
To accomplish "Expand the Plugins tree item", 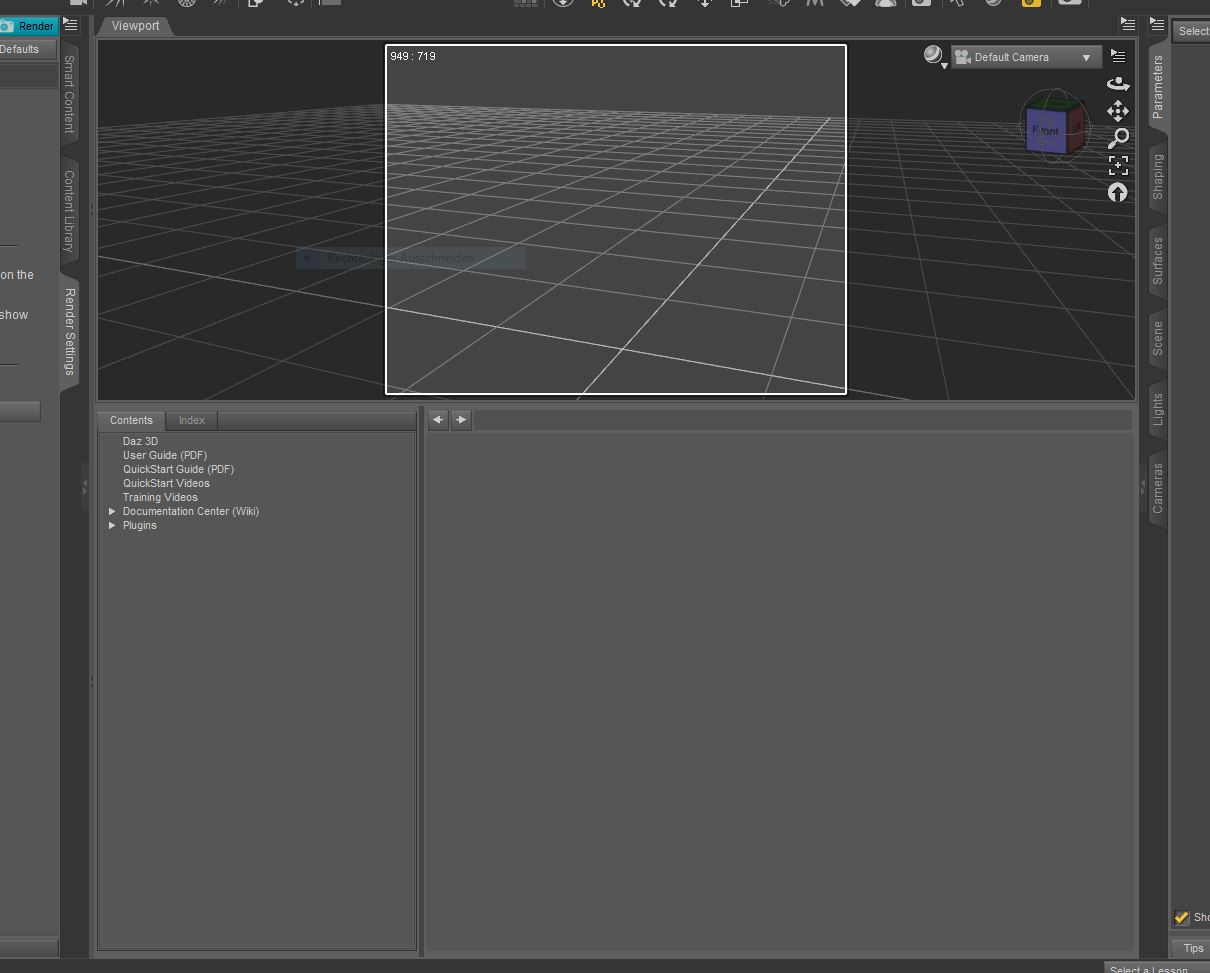I will 113,525.
